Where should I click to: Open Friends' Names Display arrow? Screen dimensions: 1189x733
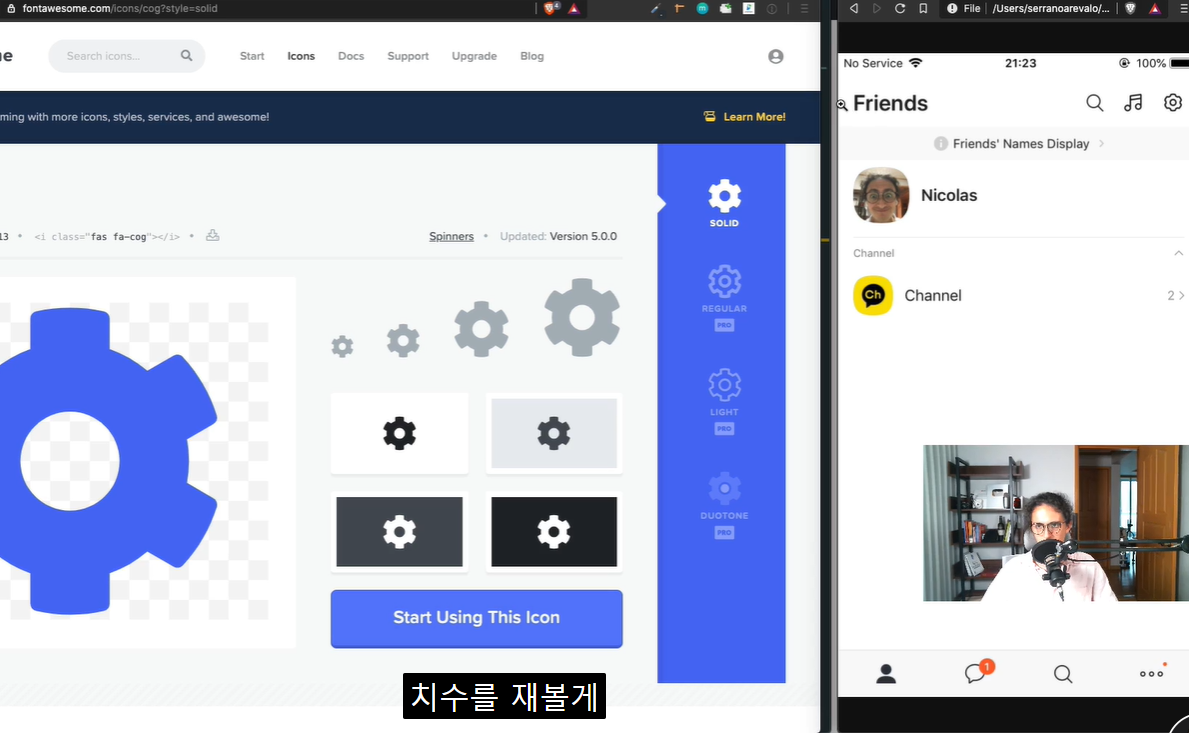coord(1102,143)
